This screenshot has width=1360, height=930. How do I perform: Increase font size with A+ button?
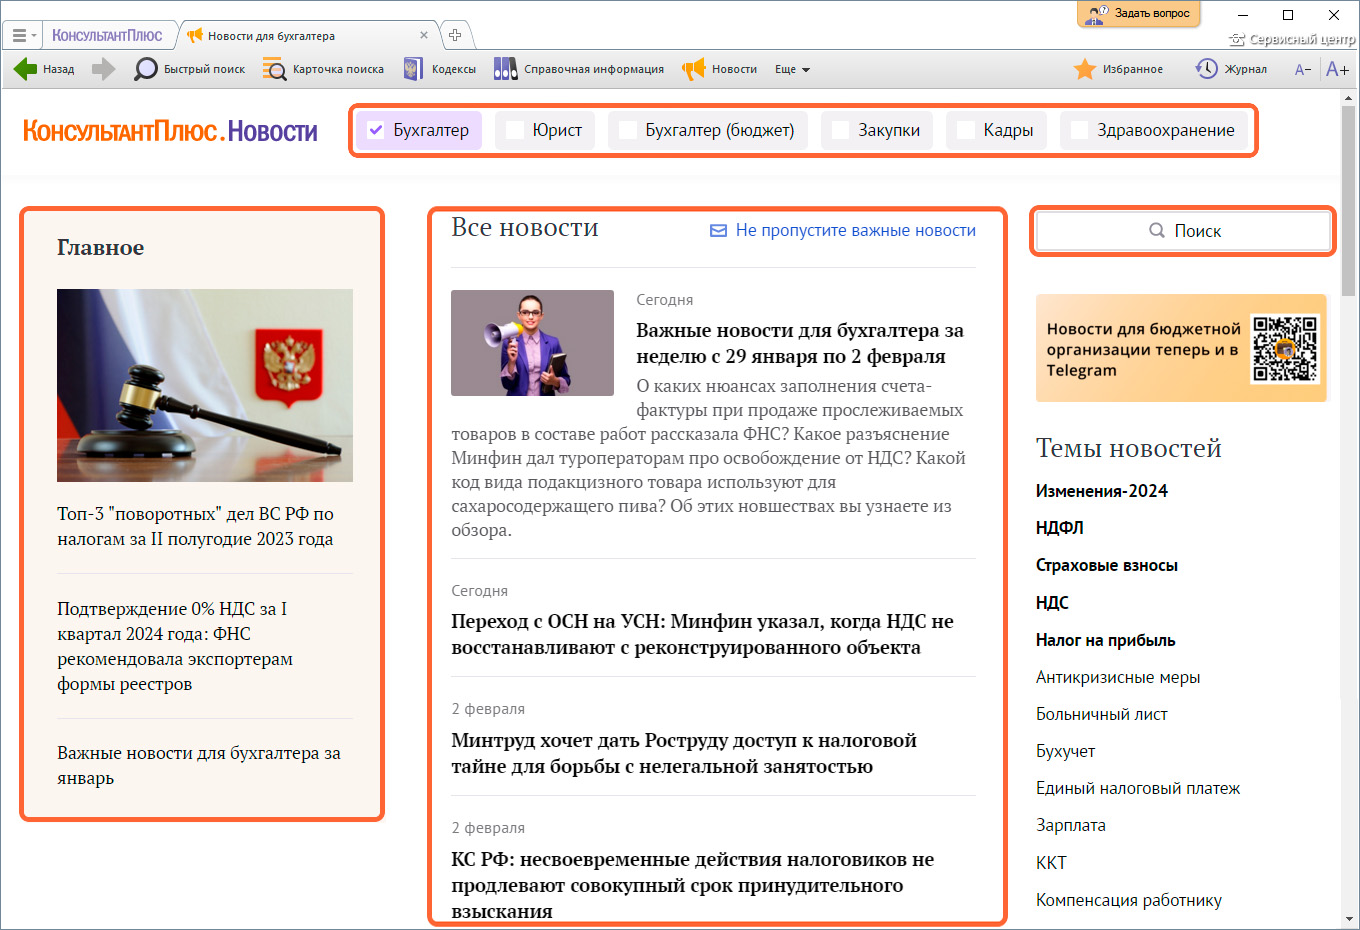coord(1337,69)
